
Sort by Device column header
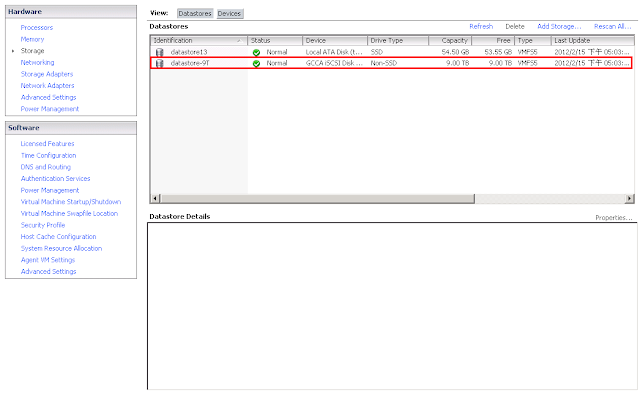335,40
